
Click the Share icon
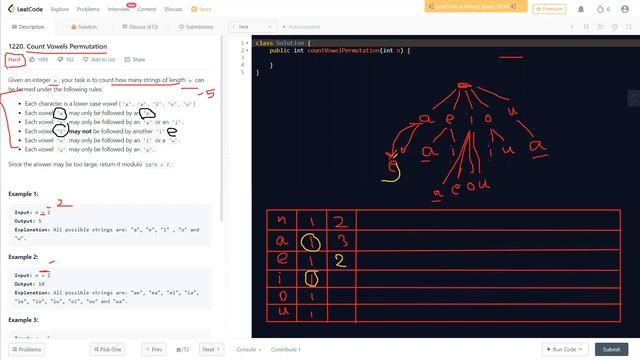pos(127,60)
